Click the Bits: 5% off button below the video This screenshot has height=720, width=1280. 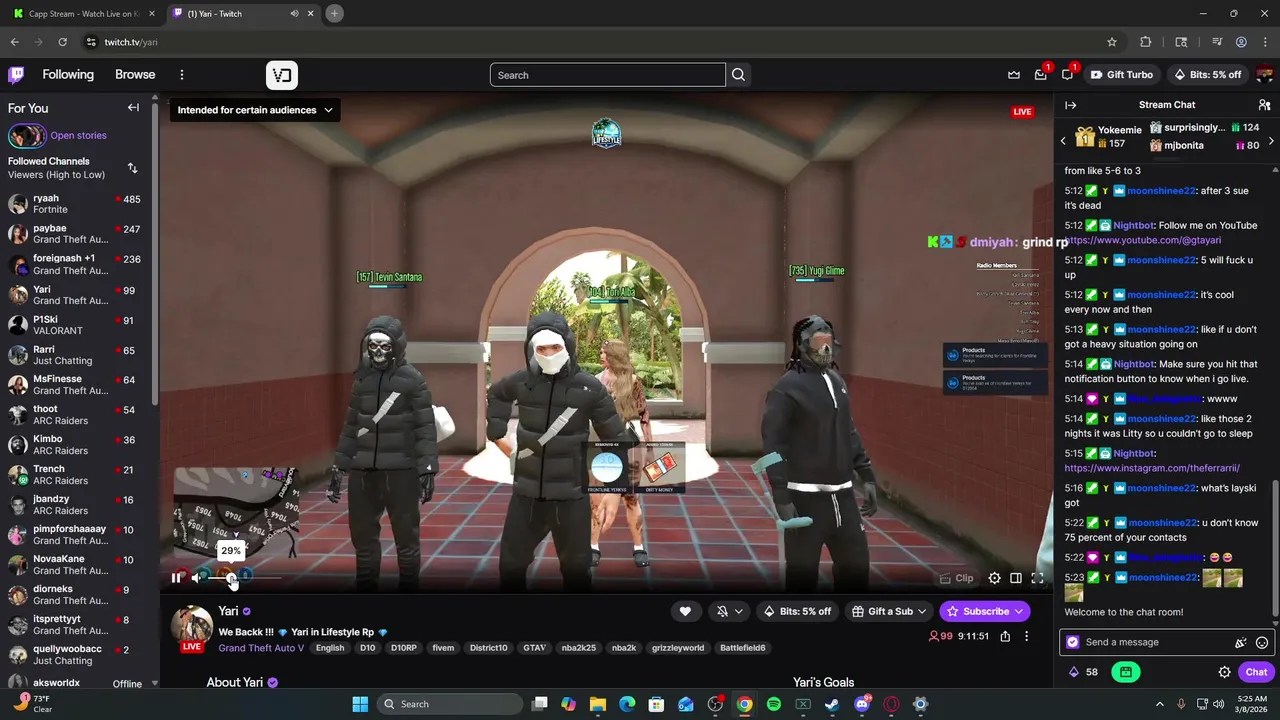click(798, 611)
